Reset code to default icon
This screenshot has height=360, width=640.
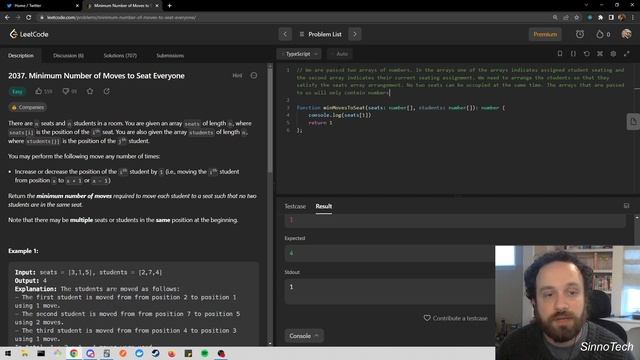(x=587, y=54)
